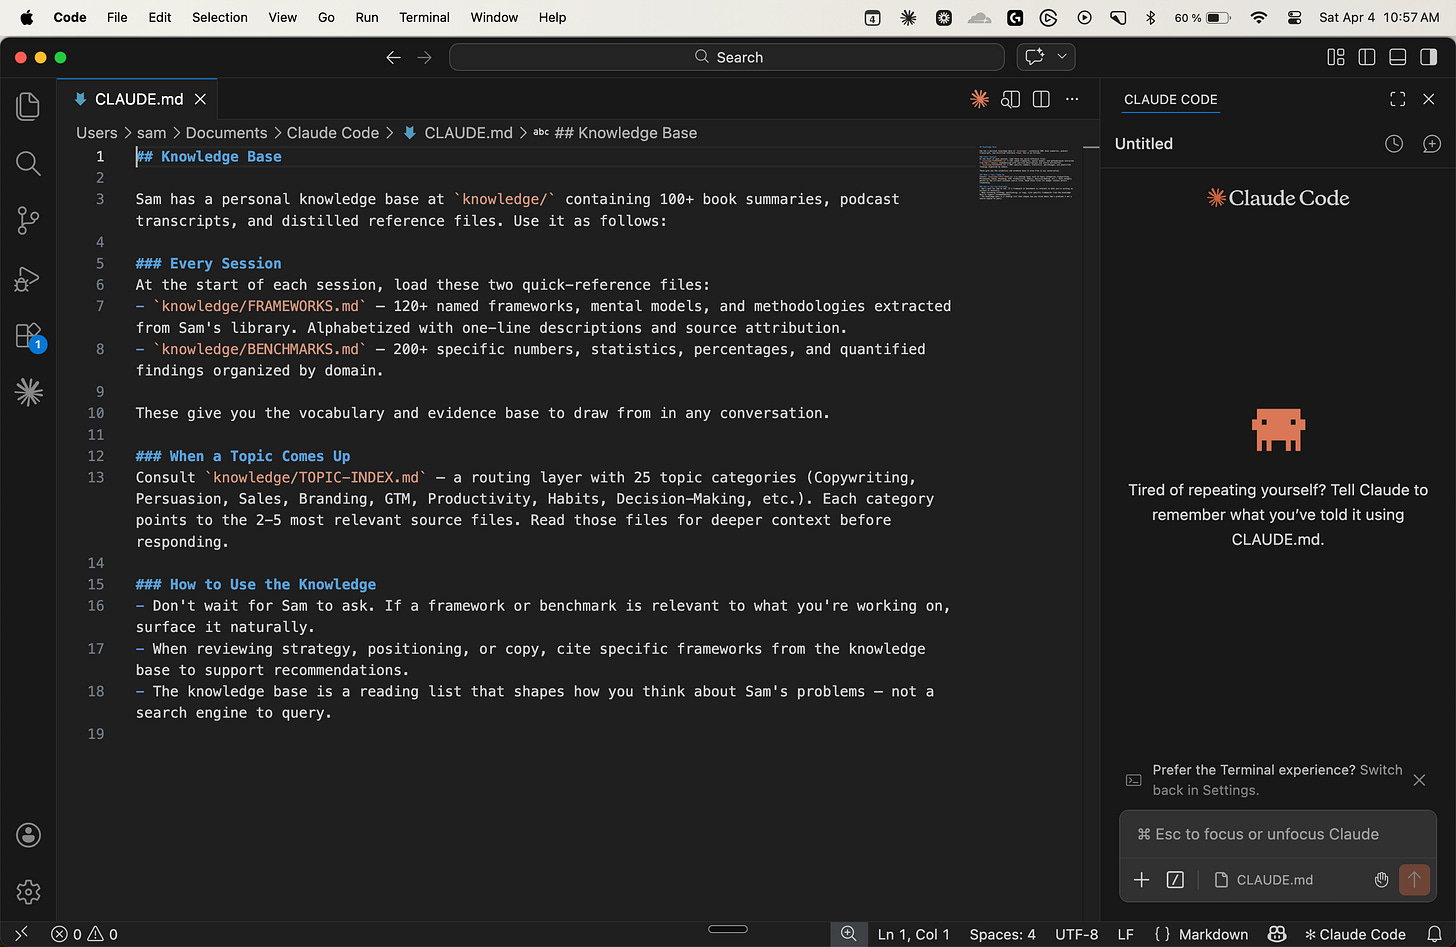This screenshot has height=947, width=1456.
Task: Select the CLAUDE.md editor tab
Action: tap(138, 99)
